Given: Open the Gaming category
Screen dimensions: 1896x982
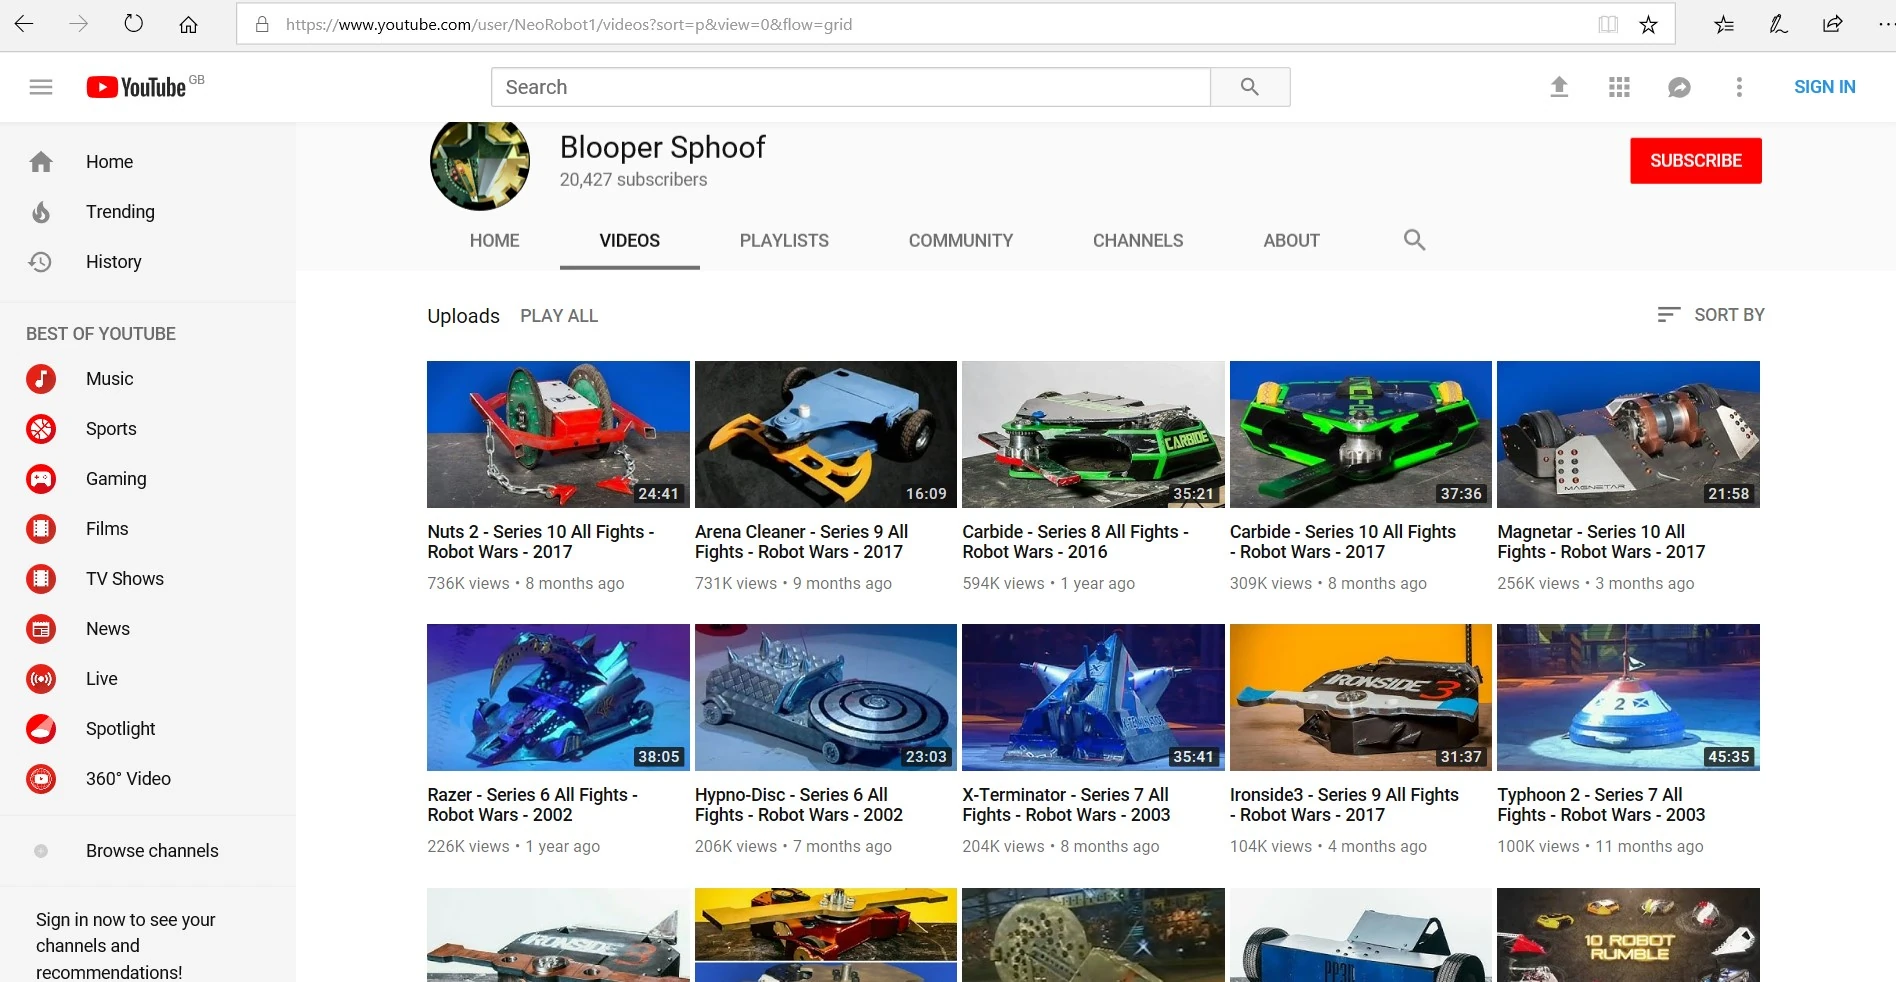Looking at the screenshot, I should click(x=148, y=479).
